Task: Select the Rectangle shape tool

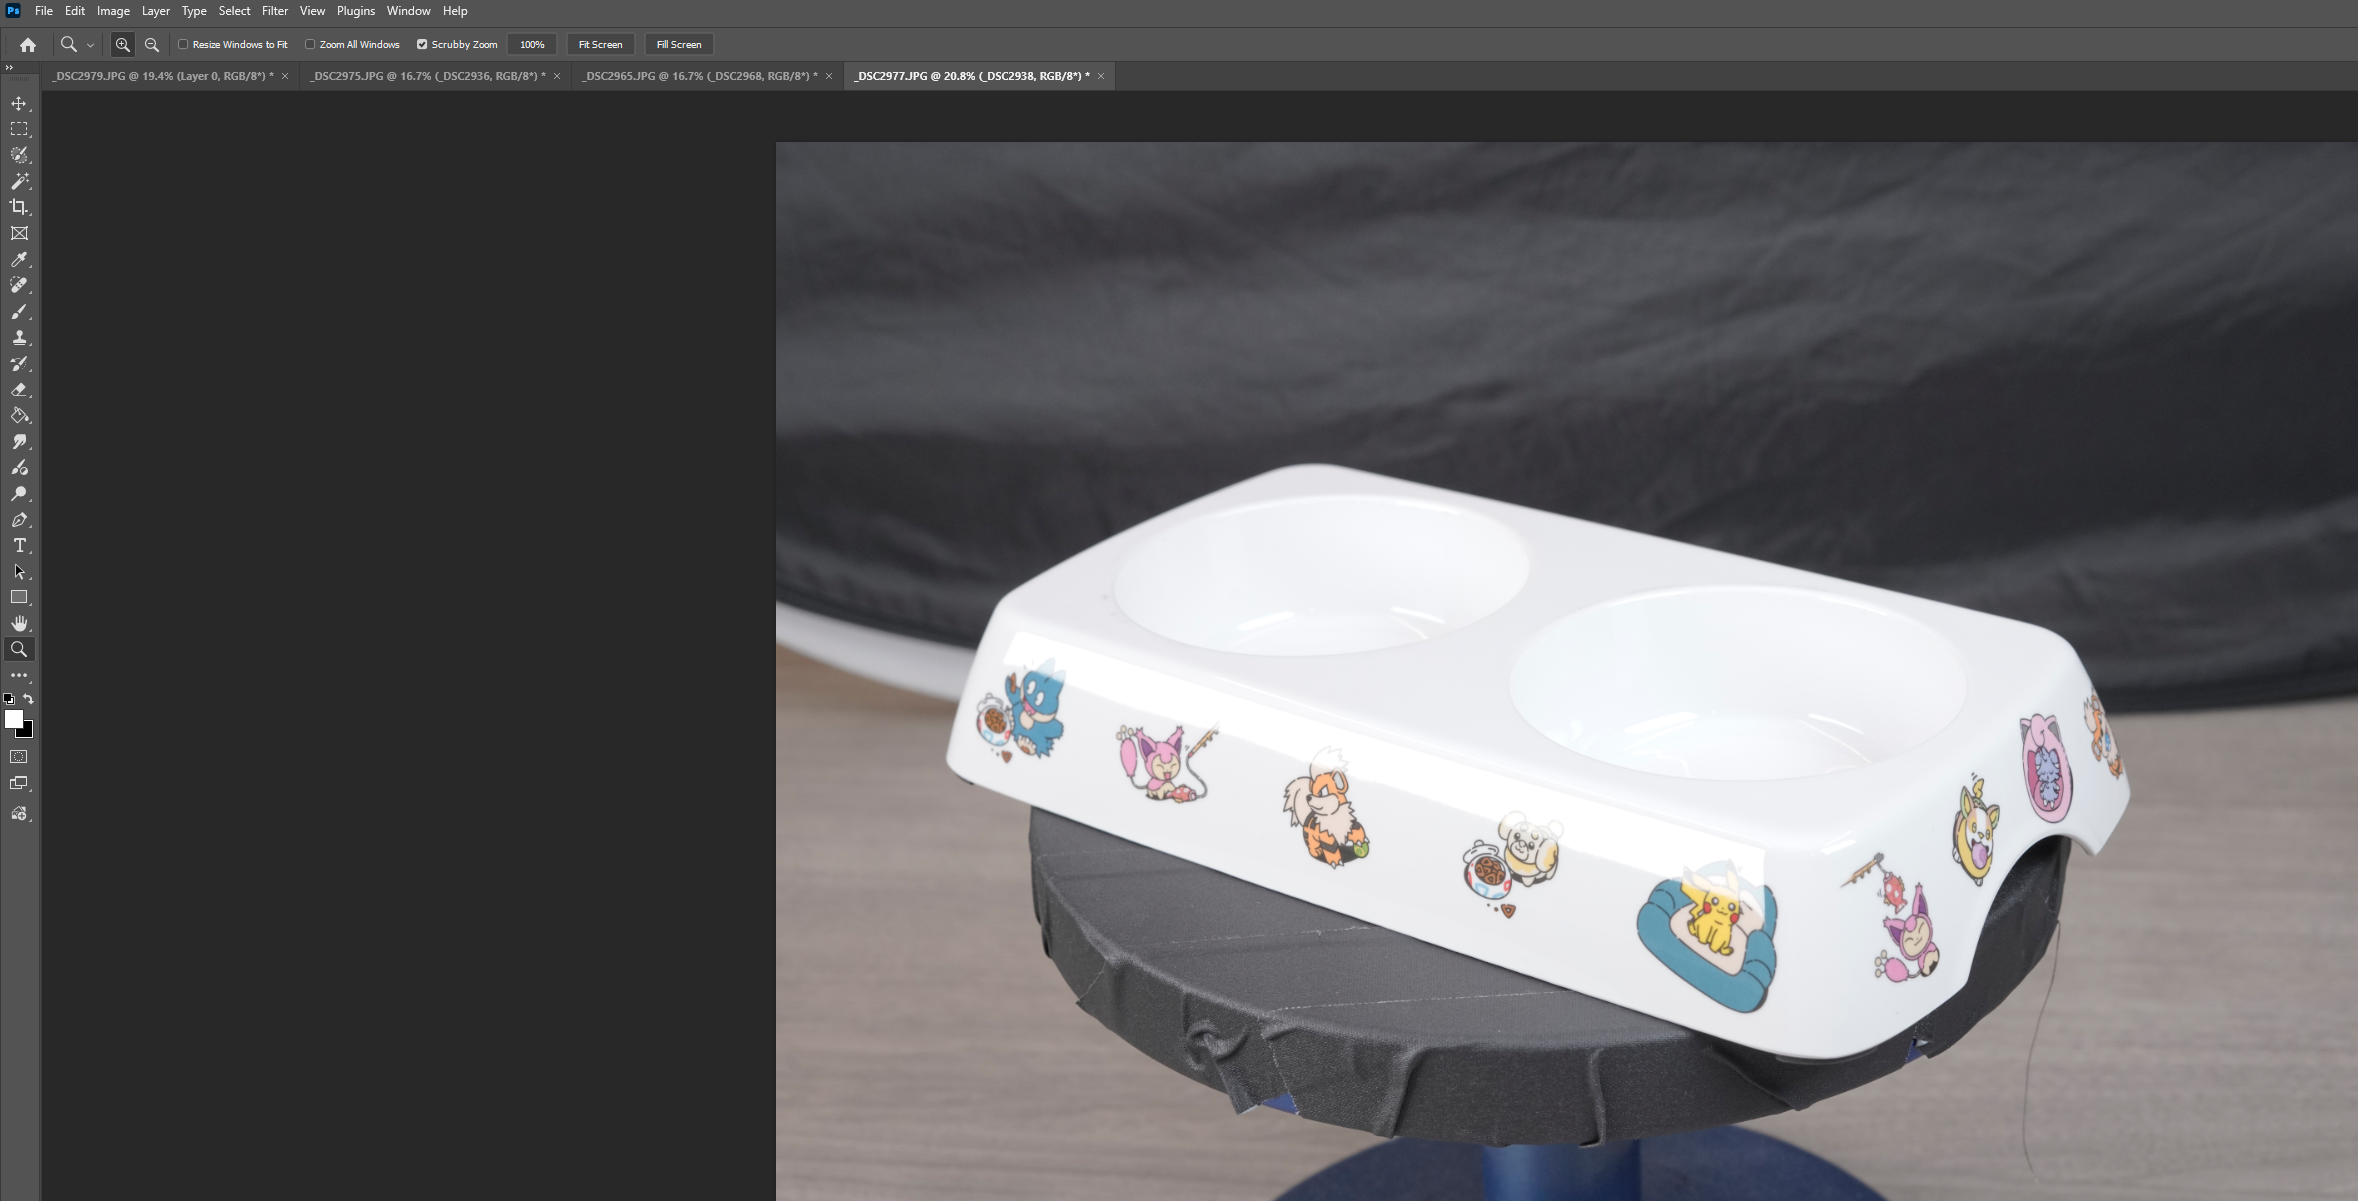Action: (x=19, y=598)
